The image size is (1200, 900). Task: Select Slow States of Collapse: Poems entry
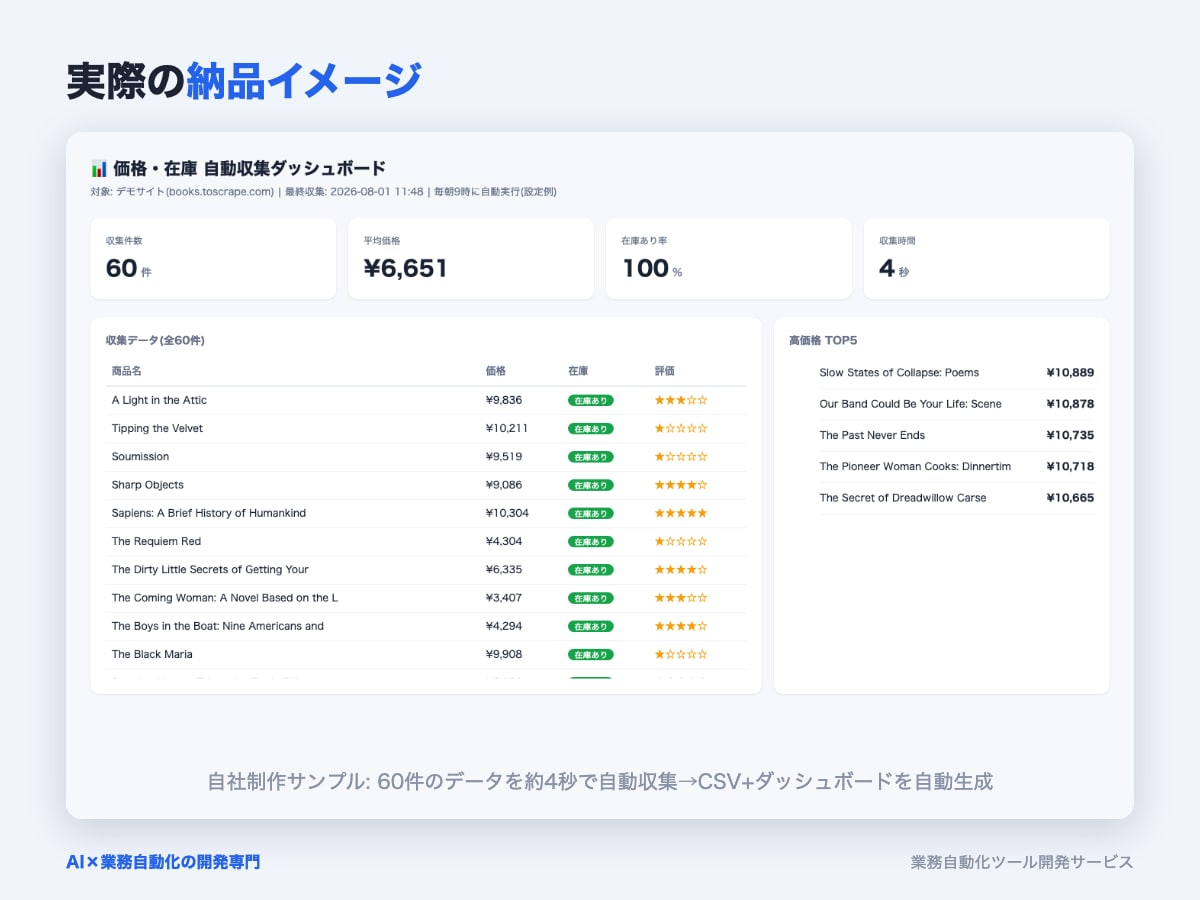pyautogui.click(x=899, y=373)
